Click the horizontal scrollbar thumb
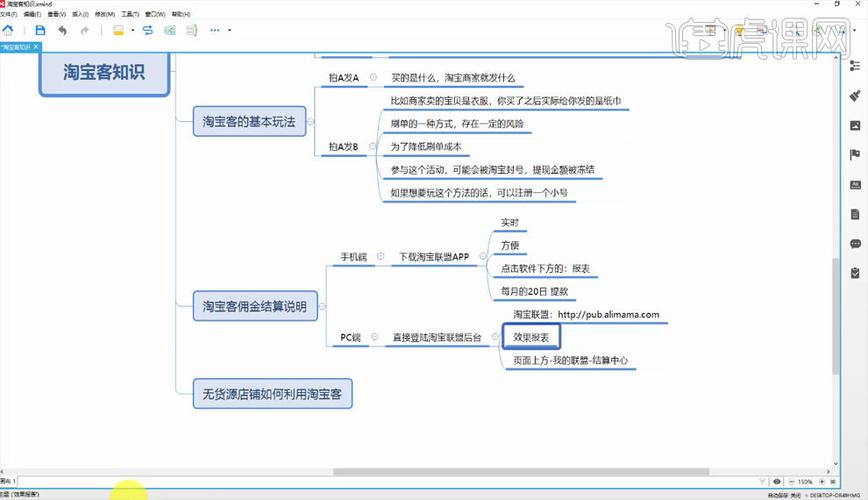The image size is (868, 500). click(x=520, y=472)
